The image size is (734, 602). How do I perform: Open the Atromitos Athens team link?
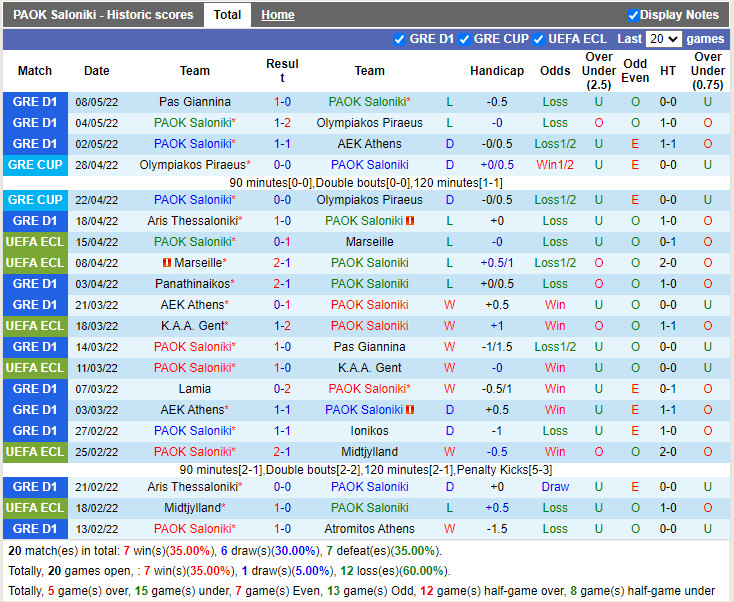pos(369,529)
